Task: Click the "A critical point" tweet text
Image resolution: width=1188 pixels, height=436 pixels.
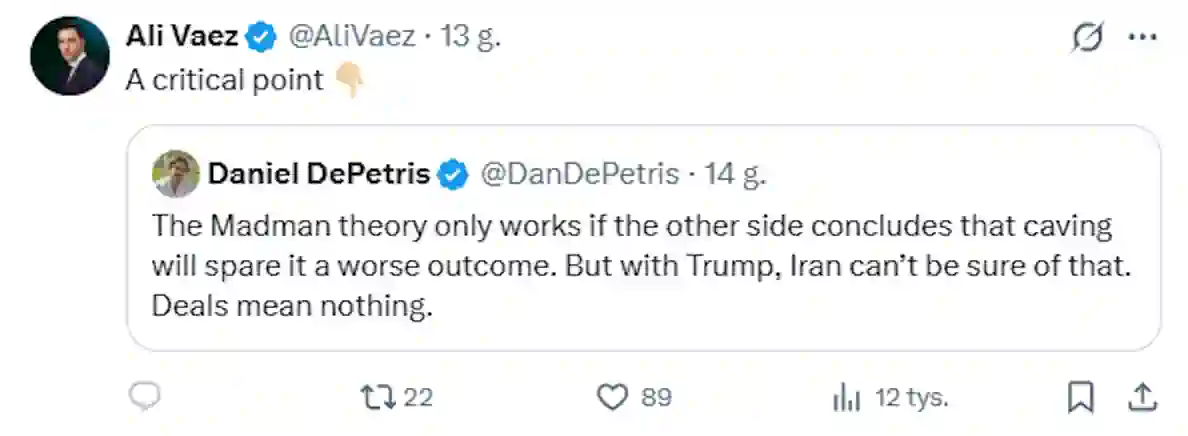Action: (224, 80)
